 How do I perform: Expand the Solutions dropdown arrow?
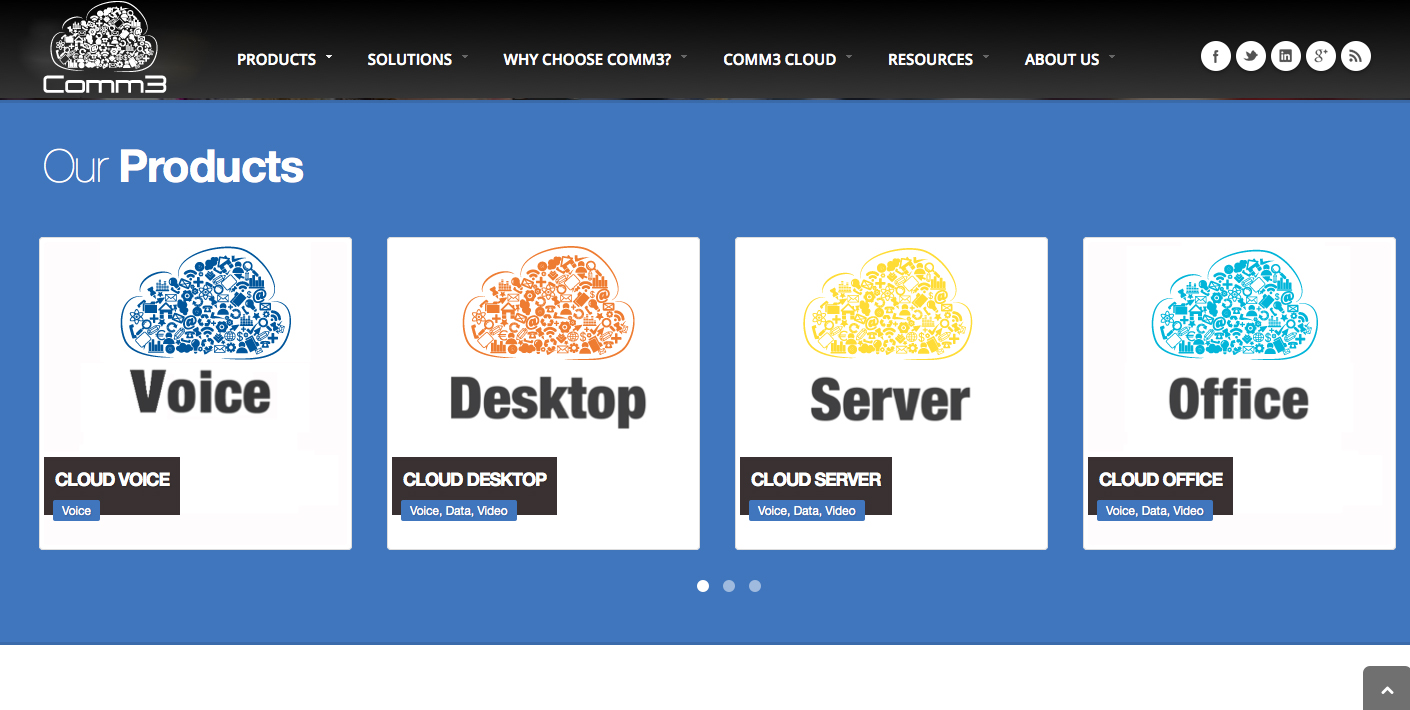pos(465,57)
